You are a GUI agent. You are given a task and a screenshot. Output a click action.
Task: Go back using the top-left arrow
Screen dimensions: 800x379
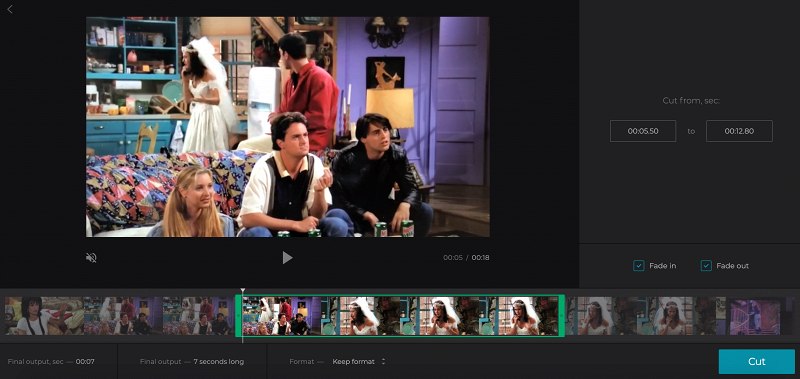pos(10,9)
